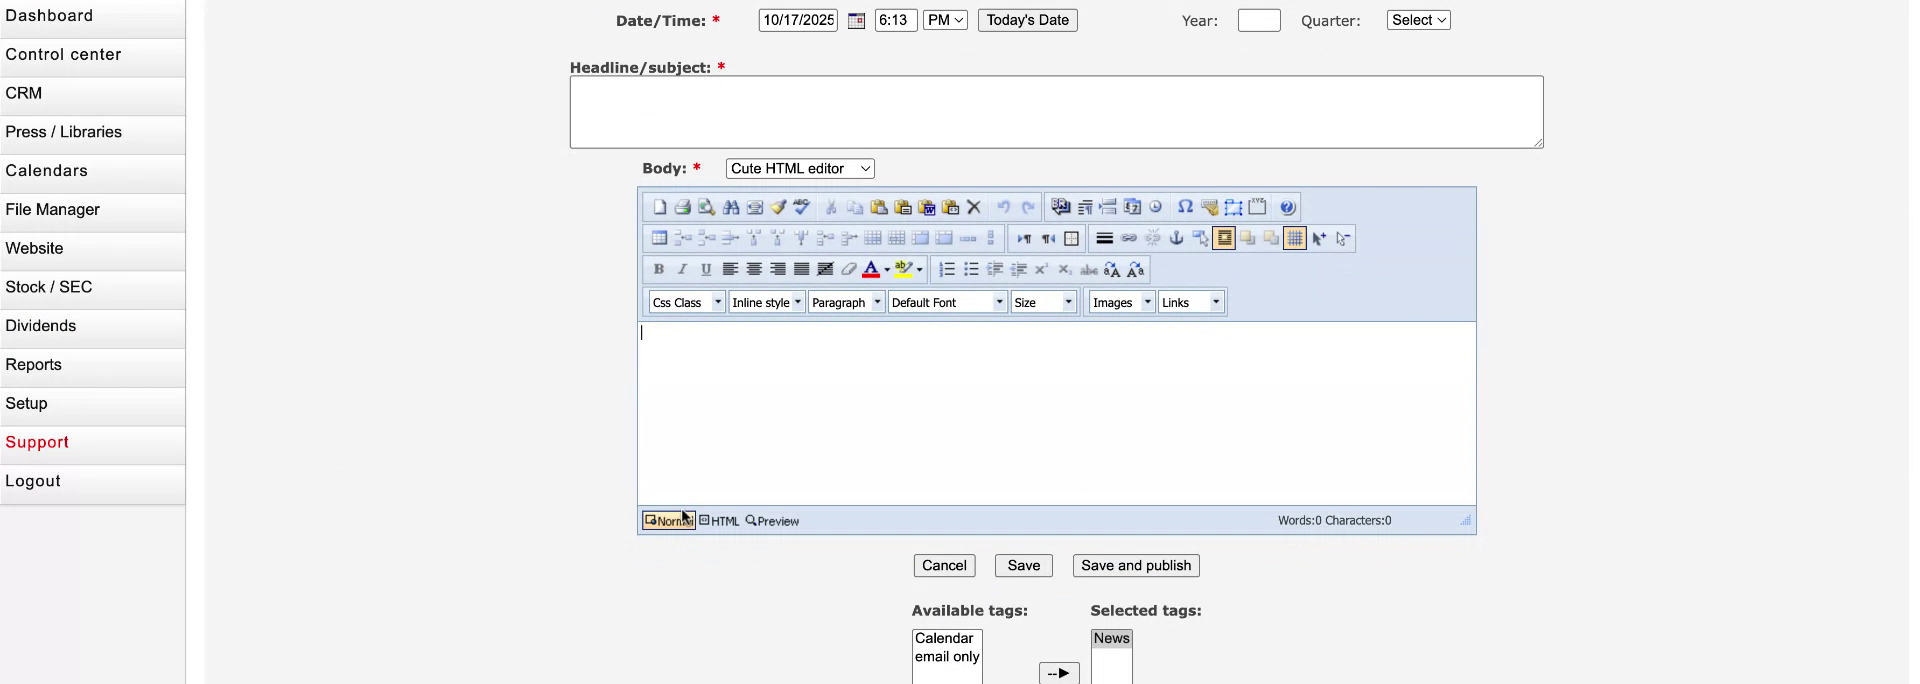Image resolution: width=1920 pixels, height=684 pixels.
Task: Open CRM in the sidebar menu
Action: (92, 93)
